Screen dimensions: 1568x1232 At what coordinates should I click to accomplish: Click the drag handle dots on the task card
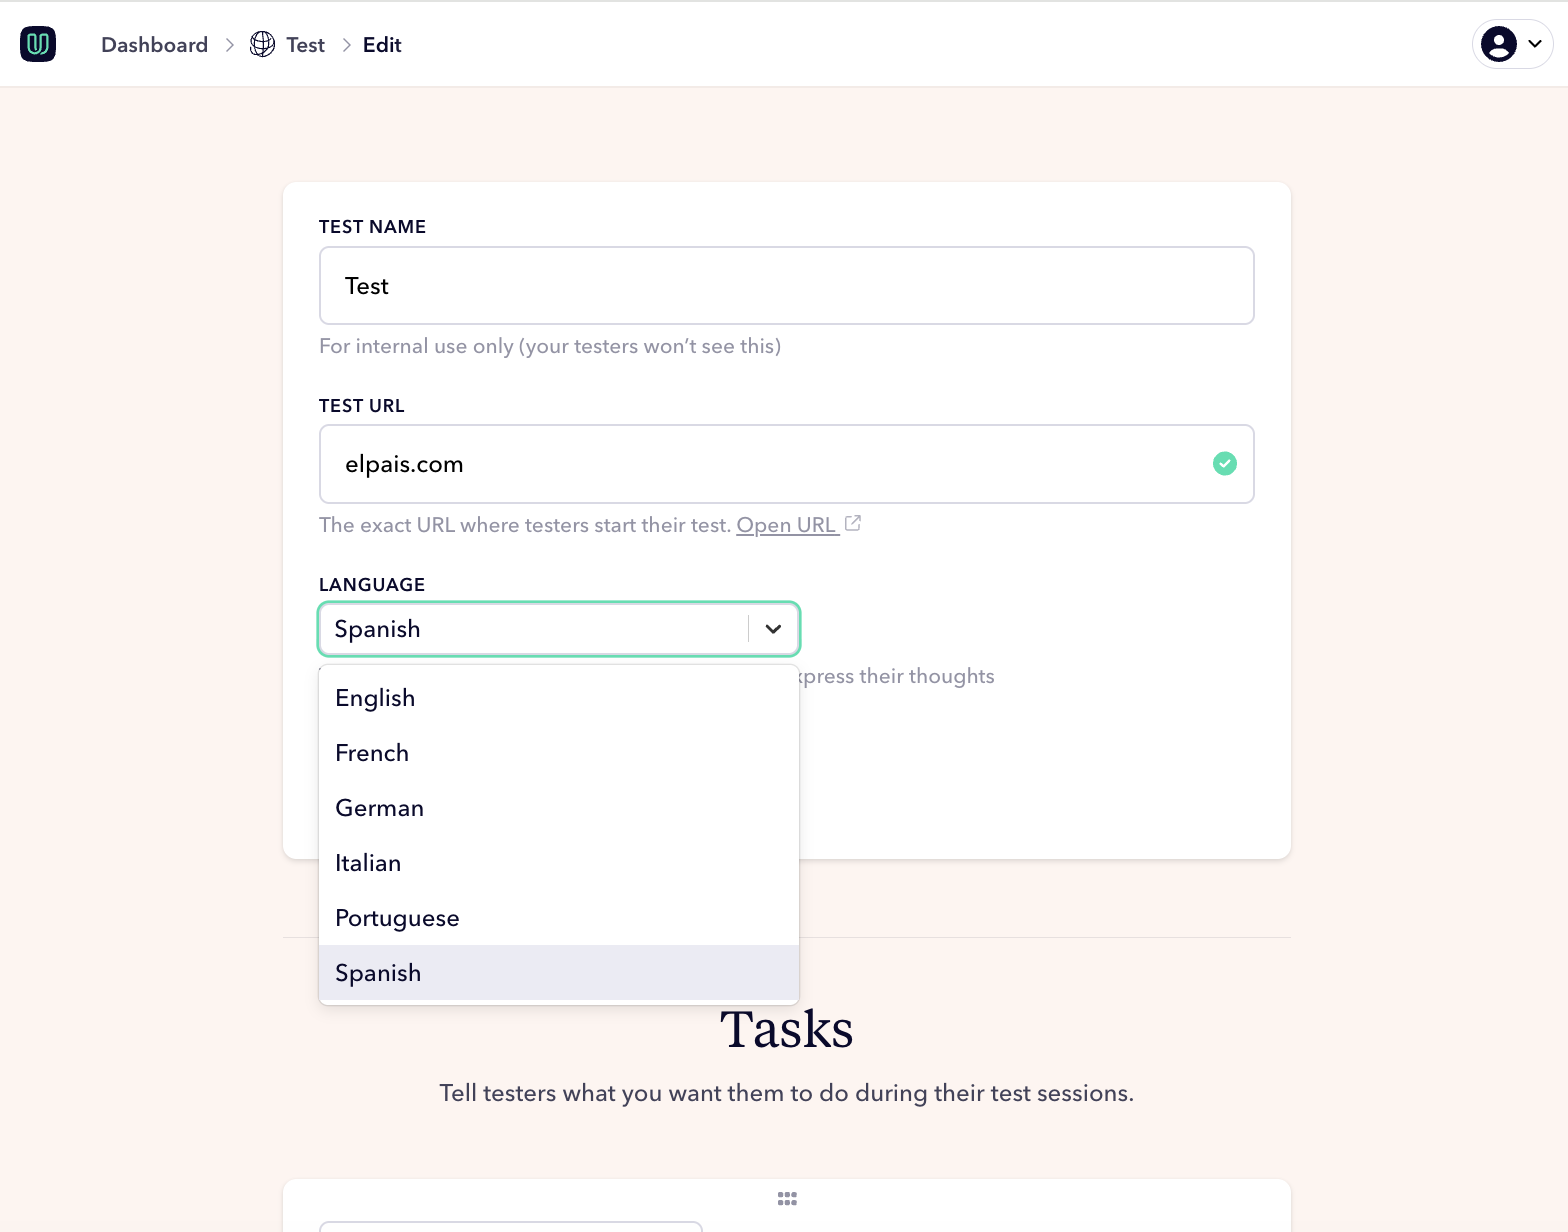coord(787,1198)
